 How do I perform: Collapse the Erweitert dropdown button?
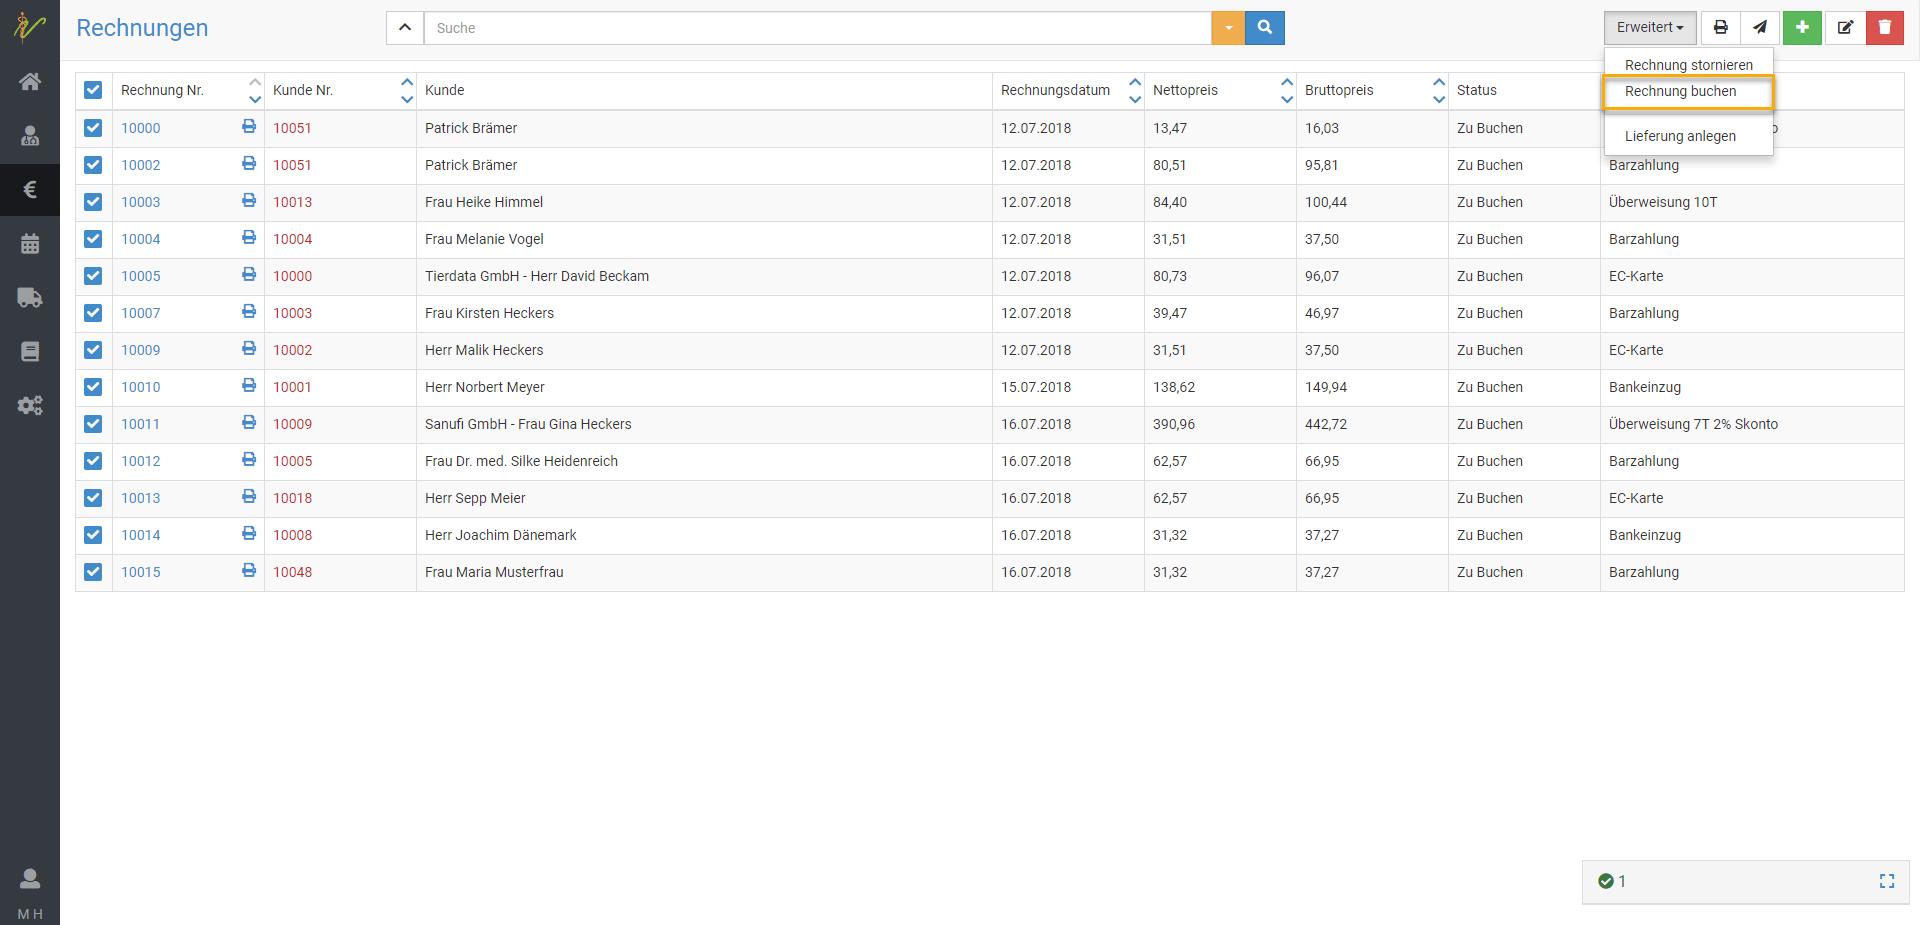(1649, 28)
